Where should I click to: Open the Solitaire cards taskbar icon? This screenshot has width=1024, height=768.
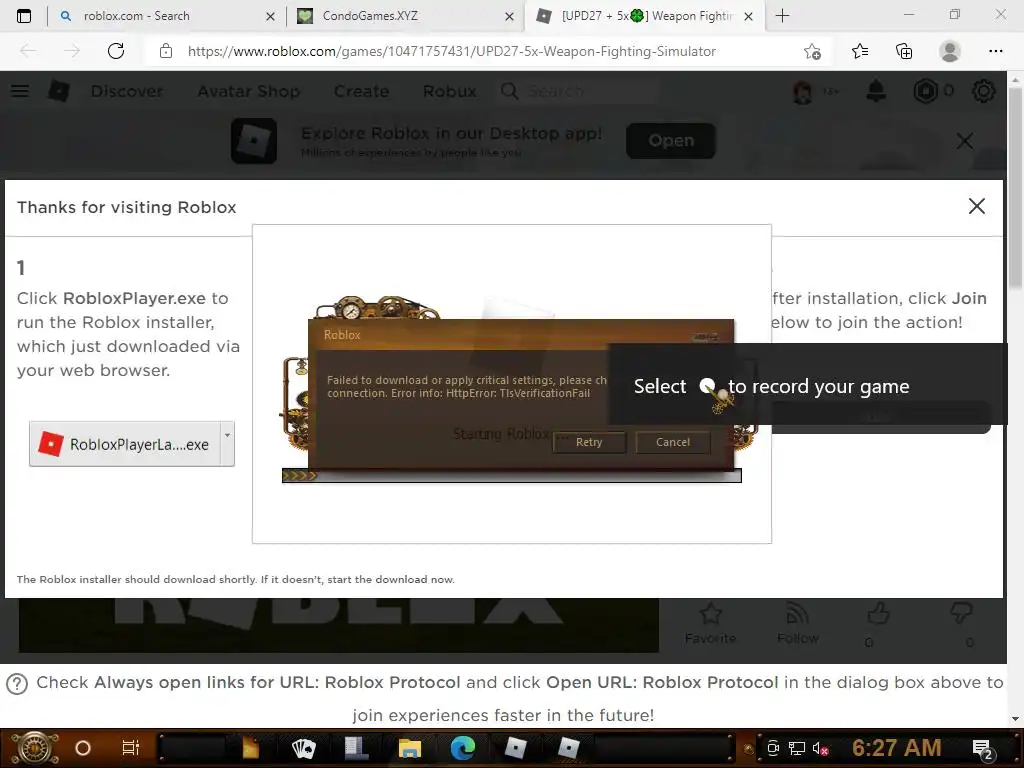coord(303,748)
